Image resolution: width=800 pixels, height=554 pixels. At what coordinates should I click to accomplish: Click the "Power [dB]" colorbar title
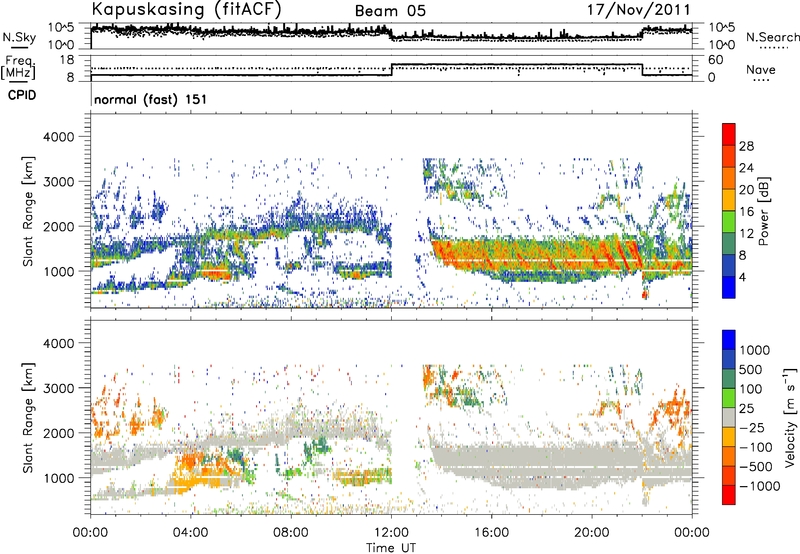pyautogui.click(x=764, y=211)
